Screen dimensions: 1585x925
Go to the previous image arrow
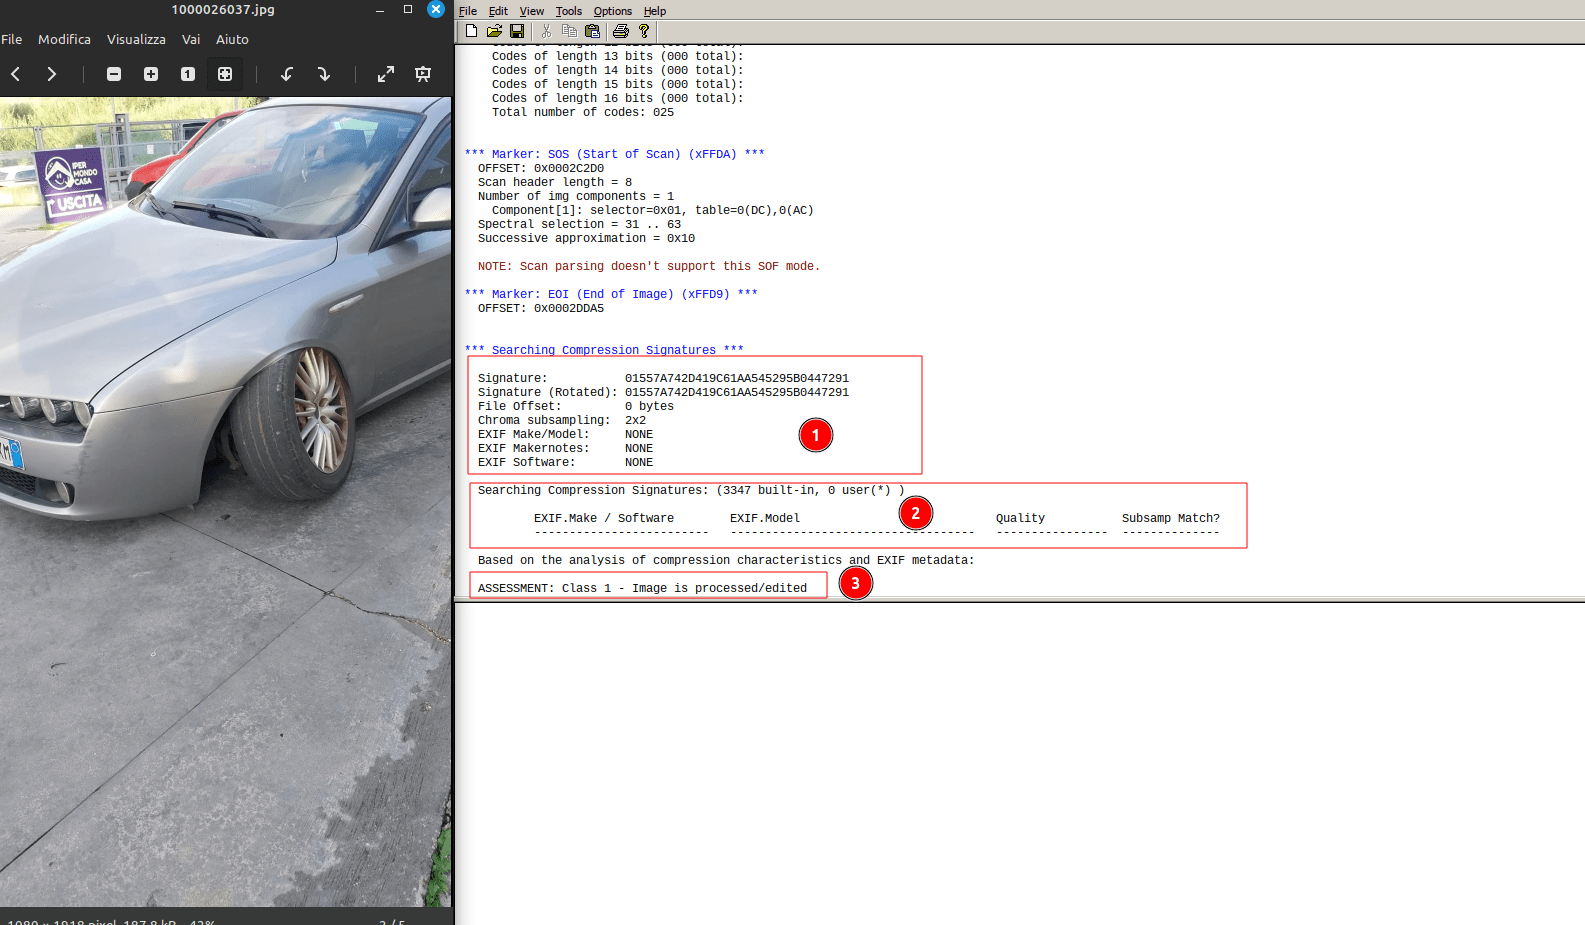(x=16, y=74)
